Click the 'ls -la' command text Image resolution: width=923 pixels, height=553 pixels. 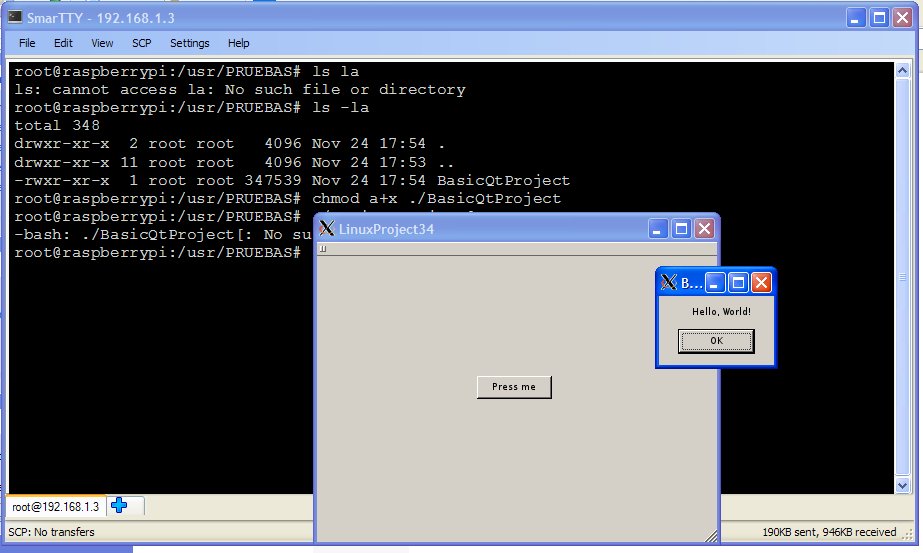[x=340, y=107]
